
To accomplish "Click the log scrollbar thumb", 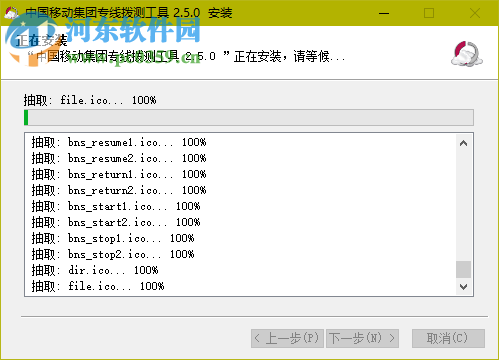I will click(463, 269).
